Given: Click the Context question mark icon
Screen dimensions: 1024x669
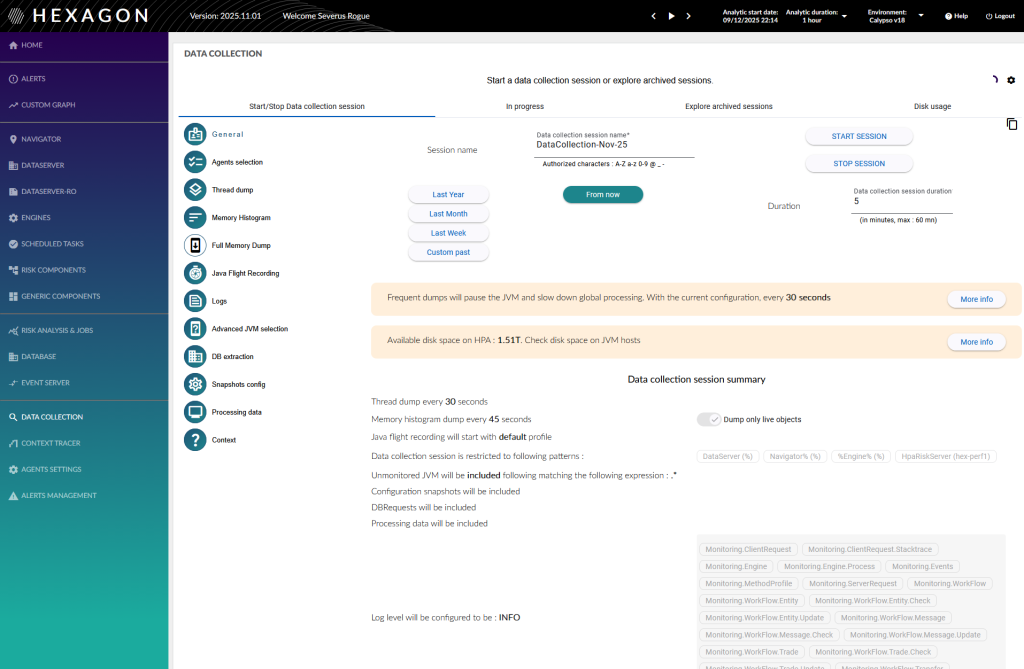Looking at the screenshot, I should [x=195, y=440].
